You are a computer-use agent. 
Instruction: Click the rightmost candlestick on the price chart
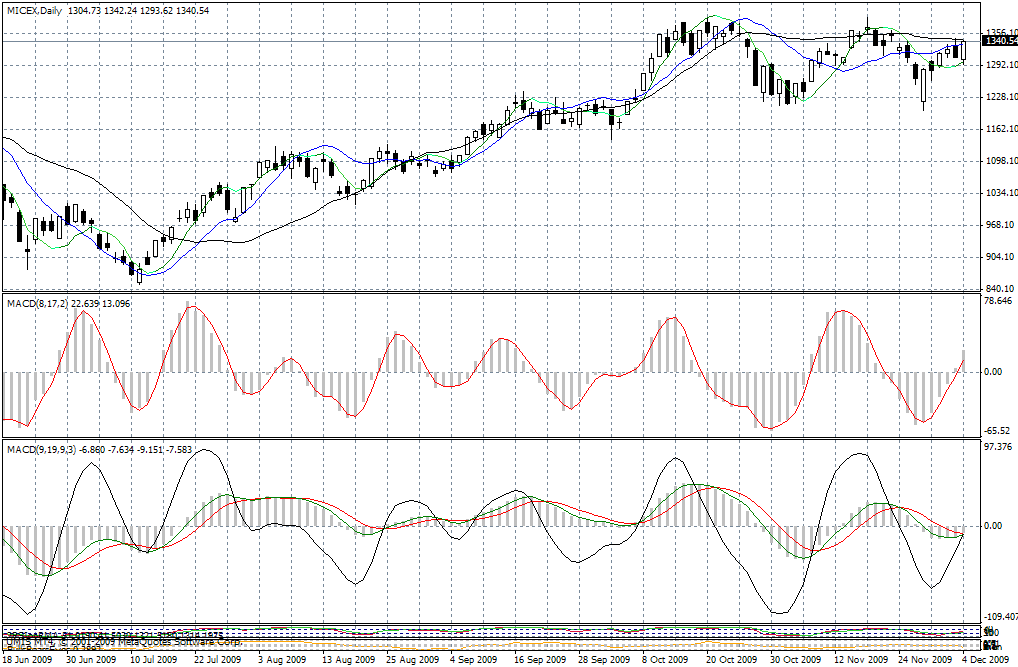(964, 50)
